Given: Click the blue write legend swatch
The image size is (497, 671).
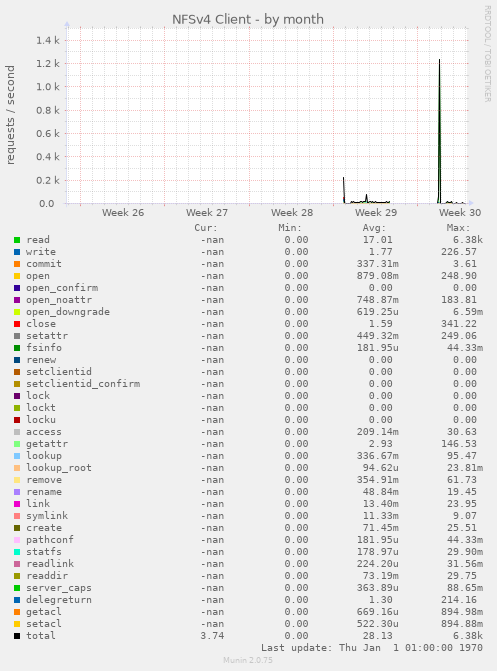Looking at the screenshot, I should (x=17, y=252).
